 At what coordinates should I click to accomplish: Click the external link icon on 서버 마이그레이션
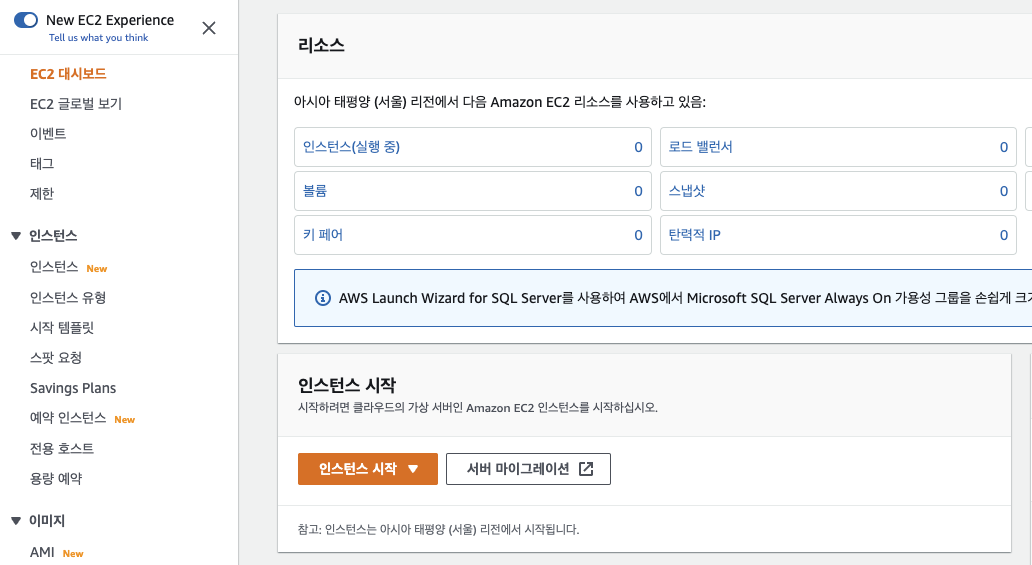click(586, 469)
